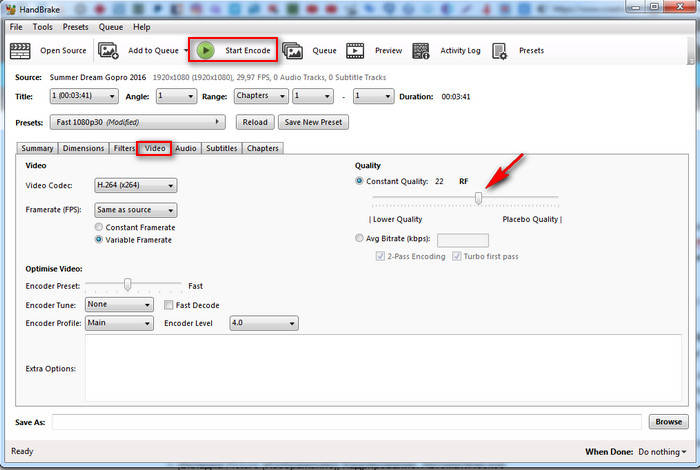This screenshot has width=700, height=470.
Task: Open the Tools menu
Action: point(42,27)
